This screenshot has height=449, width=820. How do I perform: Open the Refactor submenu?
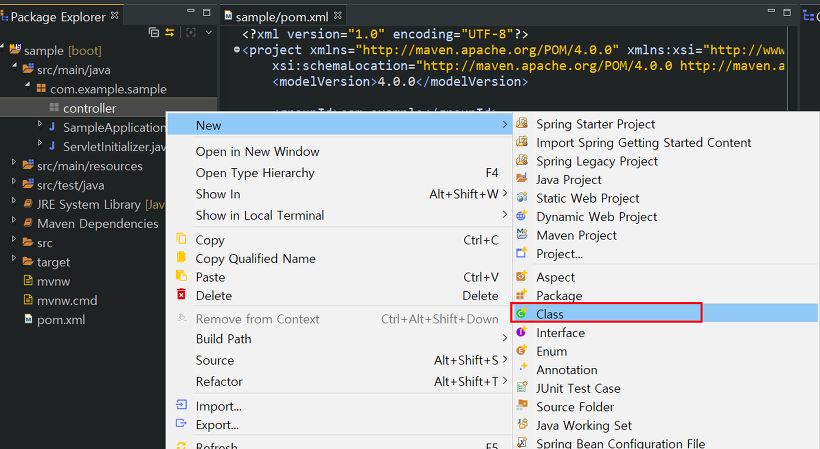click(339, 382)
